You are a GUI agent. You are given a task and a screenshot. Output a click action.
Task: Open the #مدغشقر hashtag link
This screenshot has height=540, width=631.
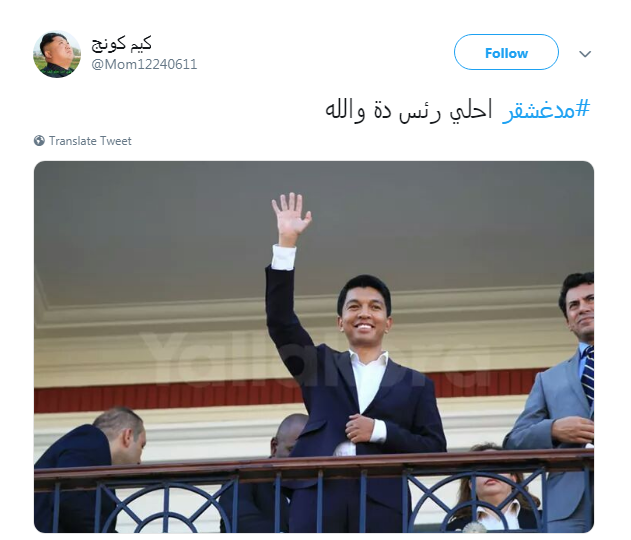pos(546,109)
